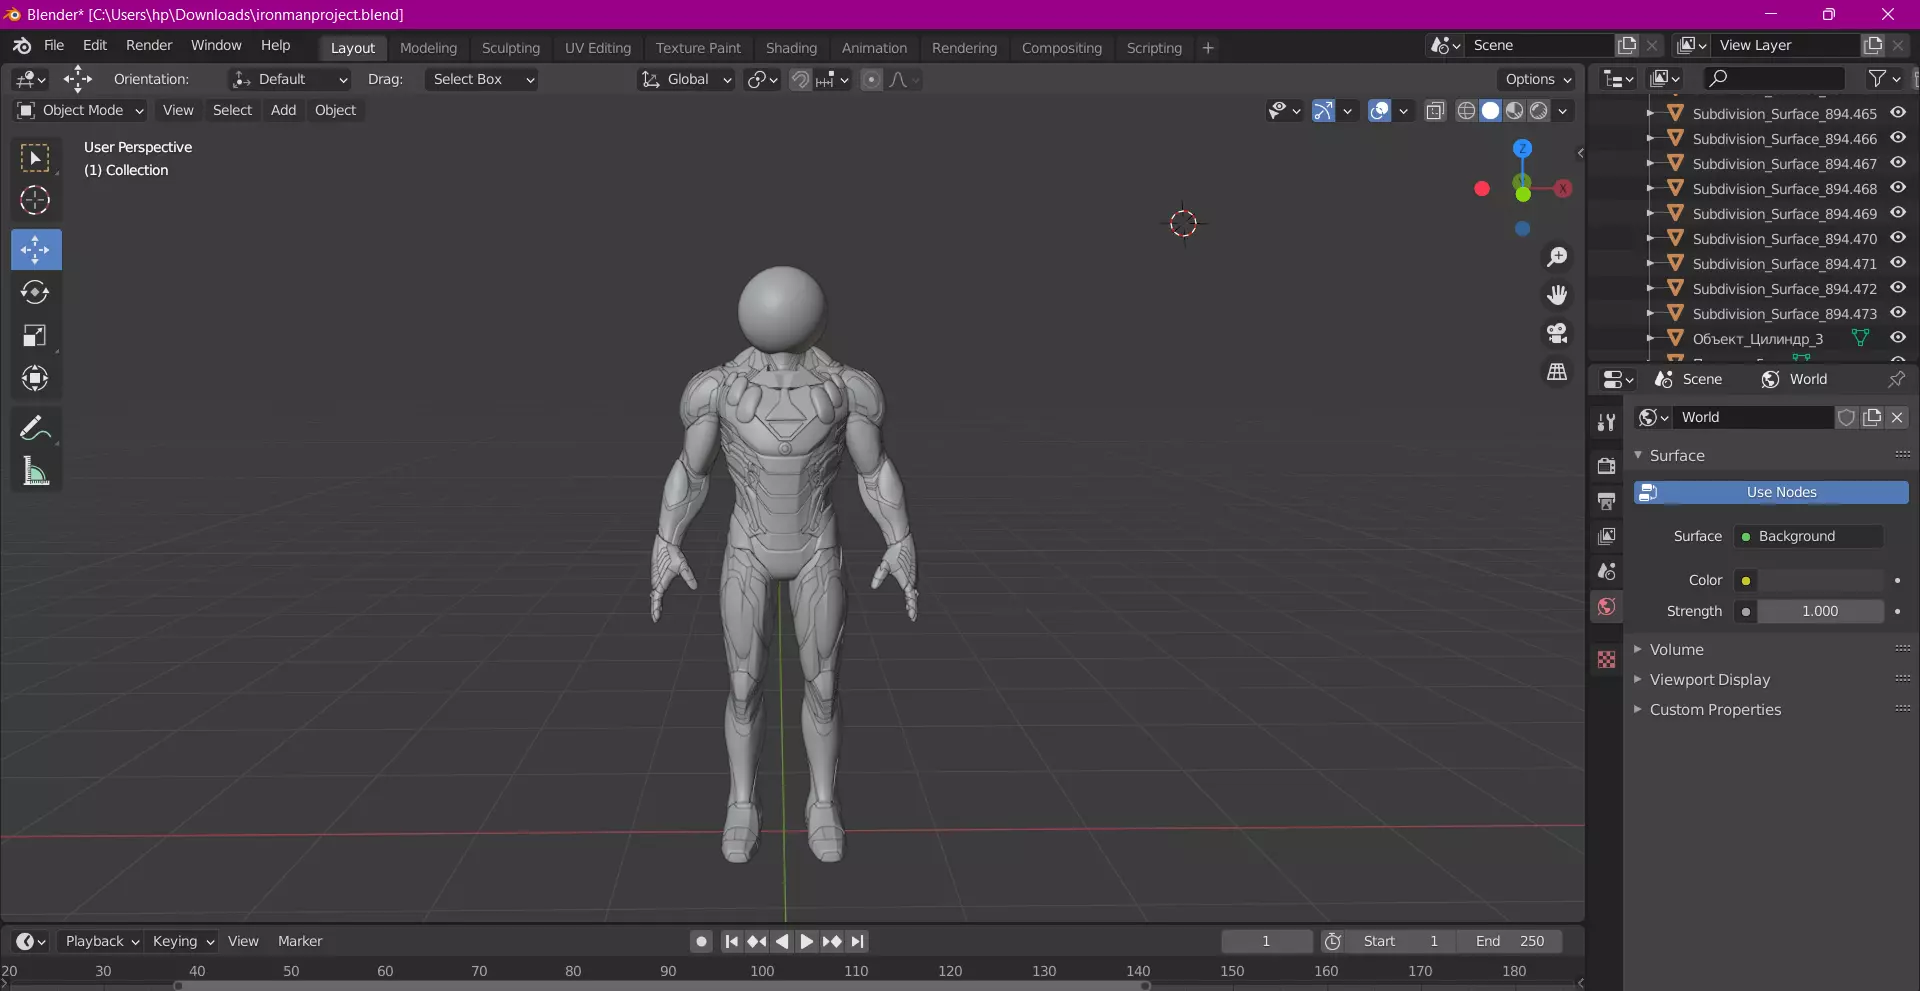Activate the Move tool
Image resolution: width=1920 pixels, height=991 pixels.
point(36,250)
